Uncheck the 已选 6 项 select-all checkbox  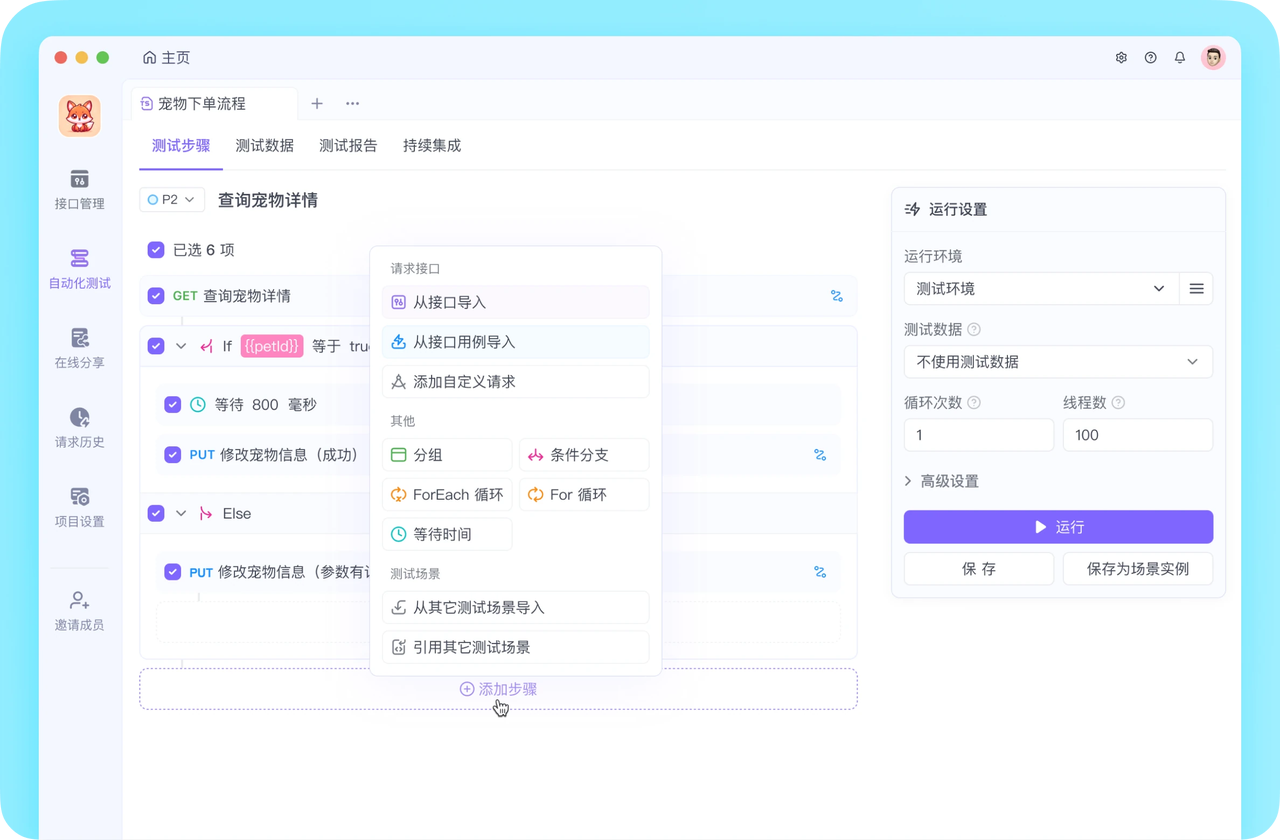tap(155, 250)
